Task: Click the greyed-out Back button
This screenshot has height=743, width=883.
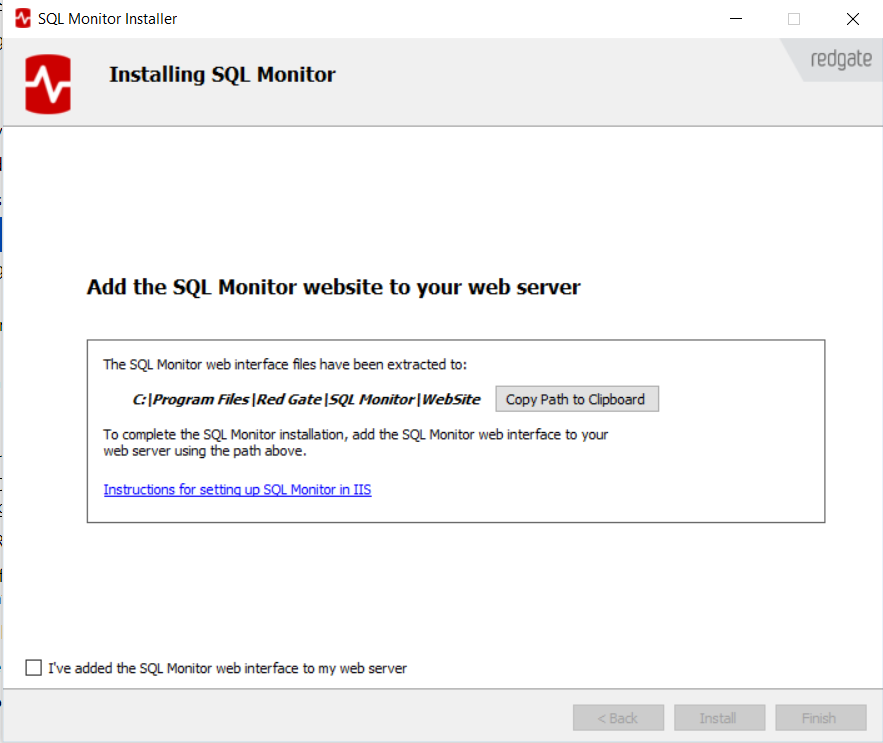Action: tap(618, 718)
